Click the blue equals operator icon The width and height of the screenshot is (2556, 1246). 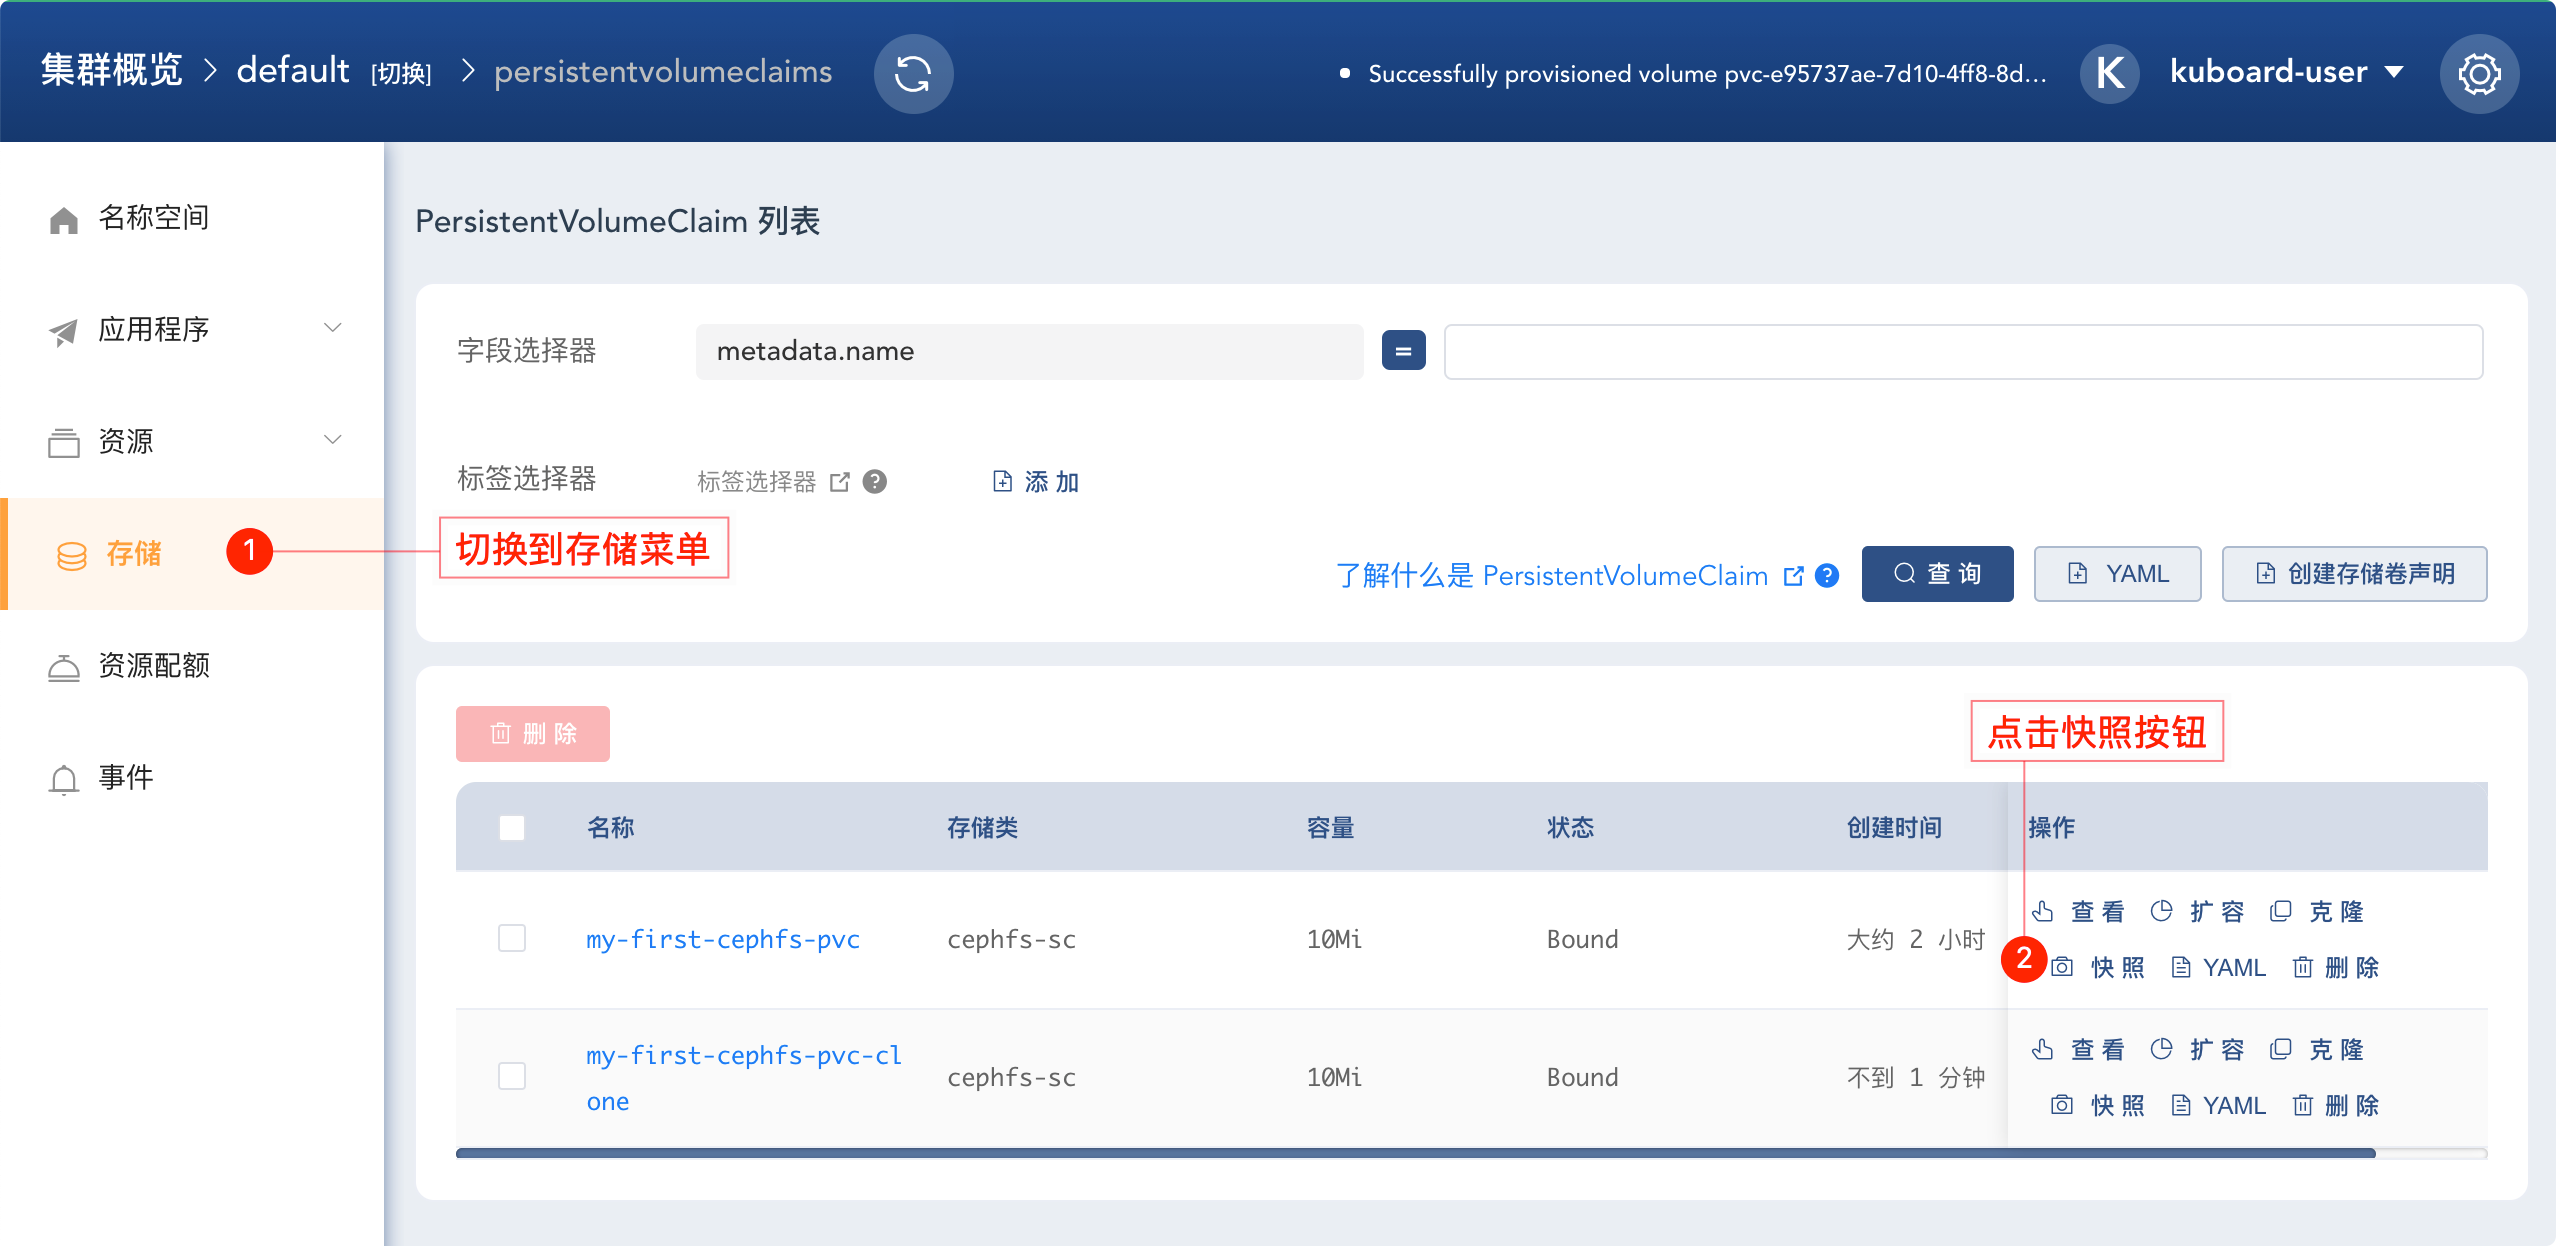[x=1403, y=351]
